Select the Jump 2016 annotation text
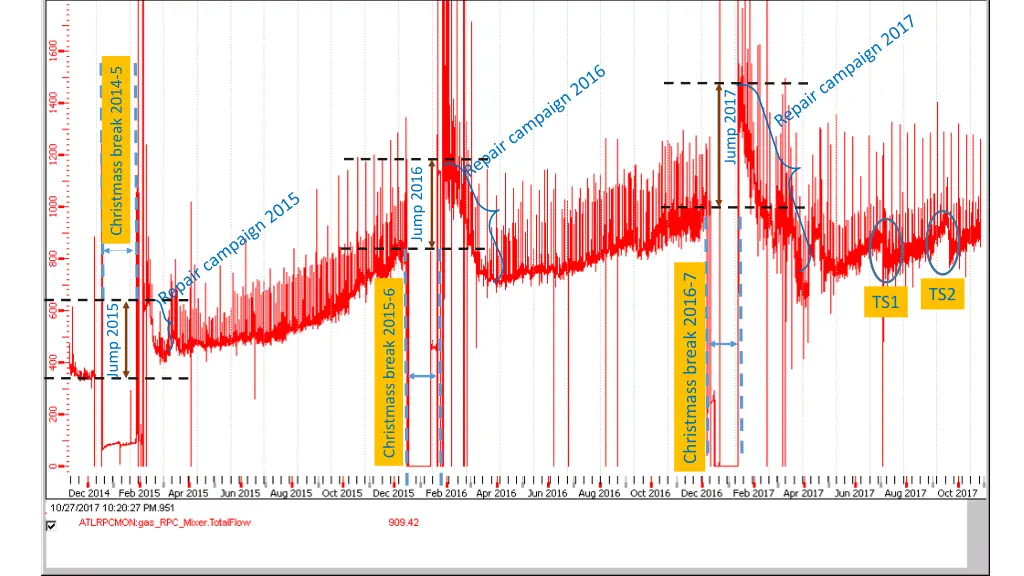Image resolution: width=1024 pixels, height=576 pixels. point(417,204)
